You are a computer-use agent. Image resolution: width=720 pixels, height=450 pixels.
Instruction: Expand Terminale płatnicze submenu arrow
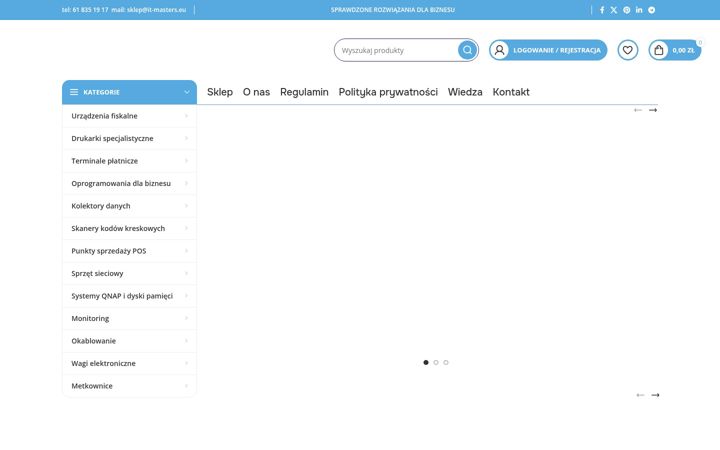pos(186,161)
